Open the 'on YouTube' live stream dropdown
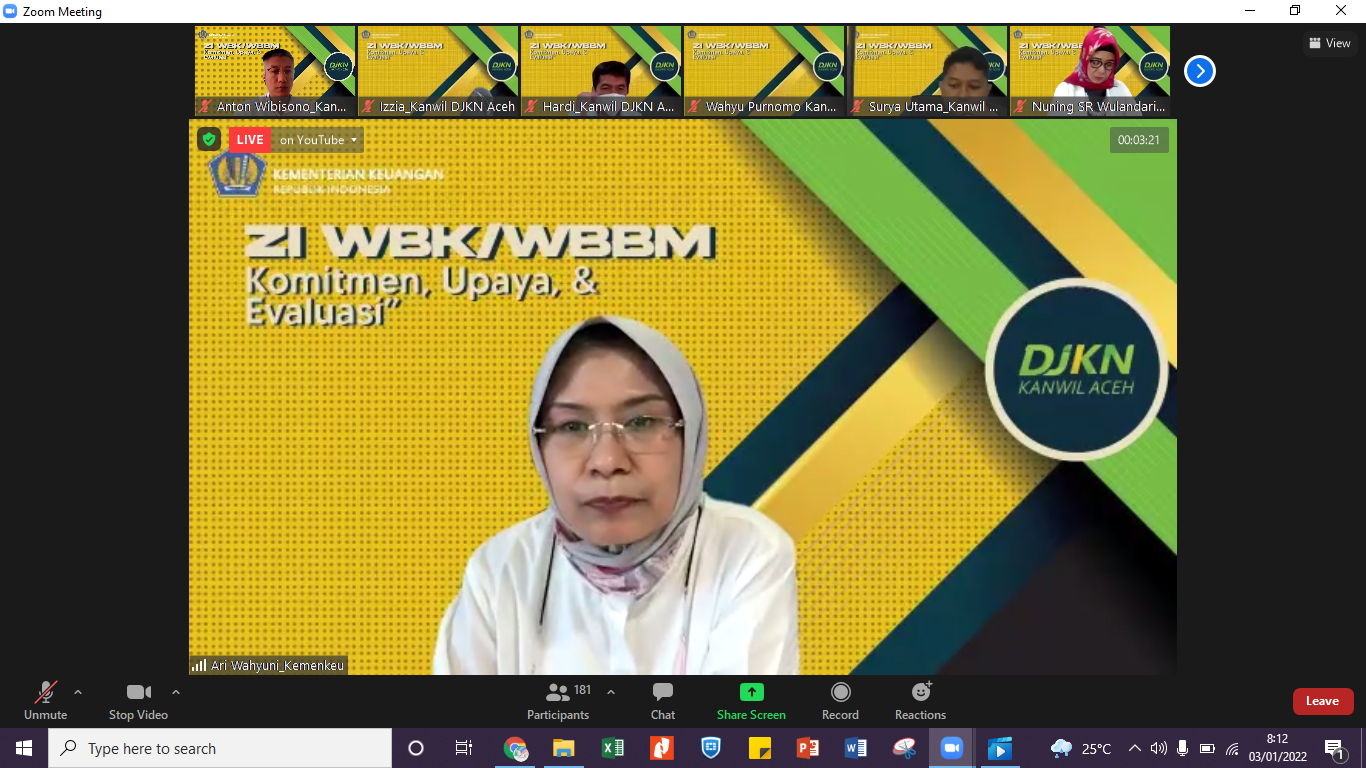 coord(319,140)
